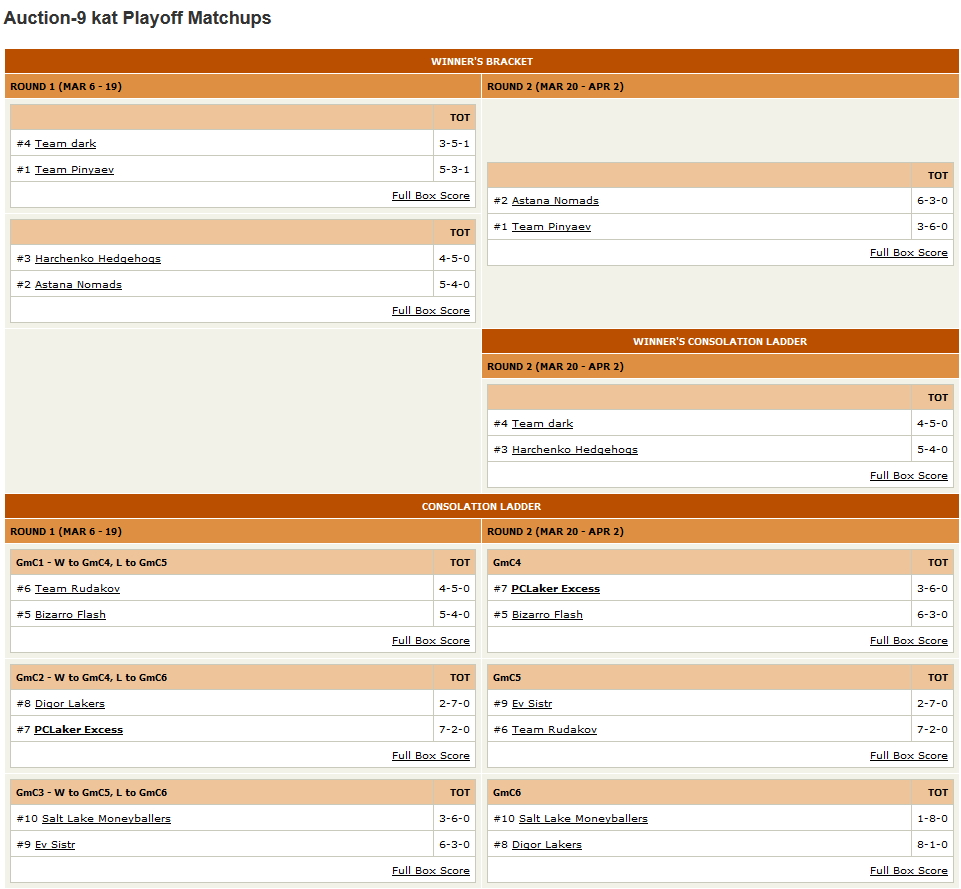The image size is (961, 889).
Task: Select the 'WINNER'S BRACKET' header bar
Action: pos(482,61)
